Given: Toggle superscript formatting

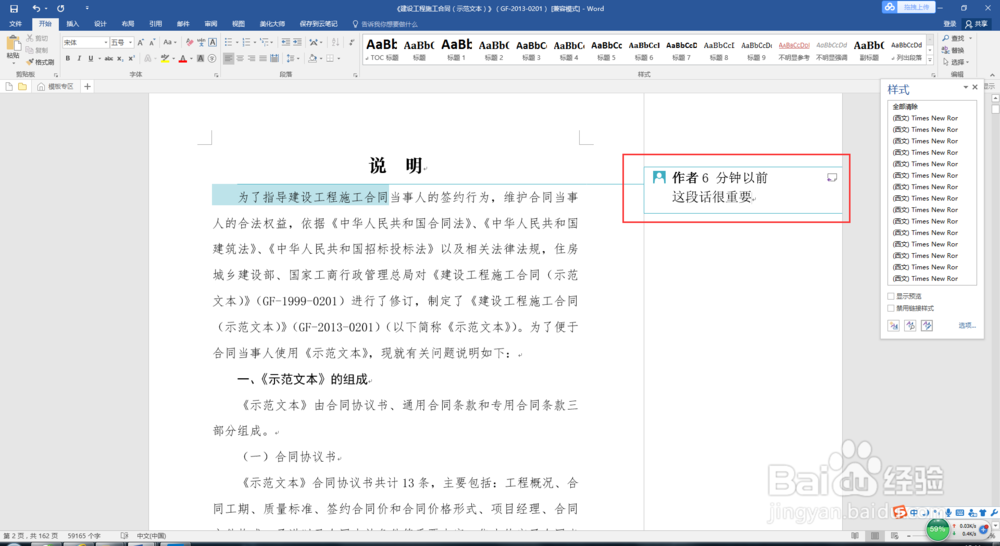Looking at the screenshot, I should click(x=131, y=58).
